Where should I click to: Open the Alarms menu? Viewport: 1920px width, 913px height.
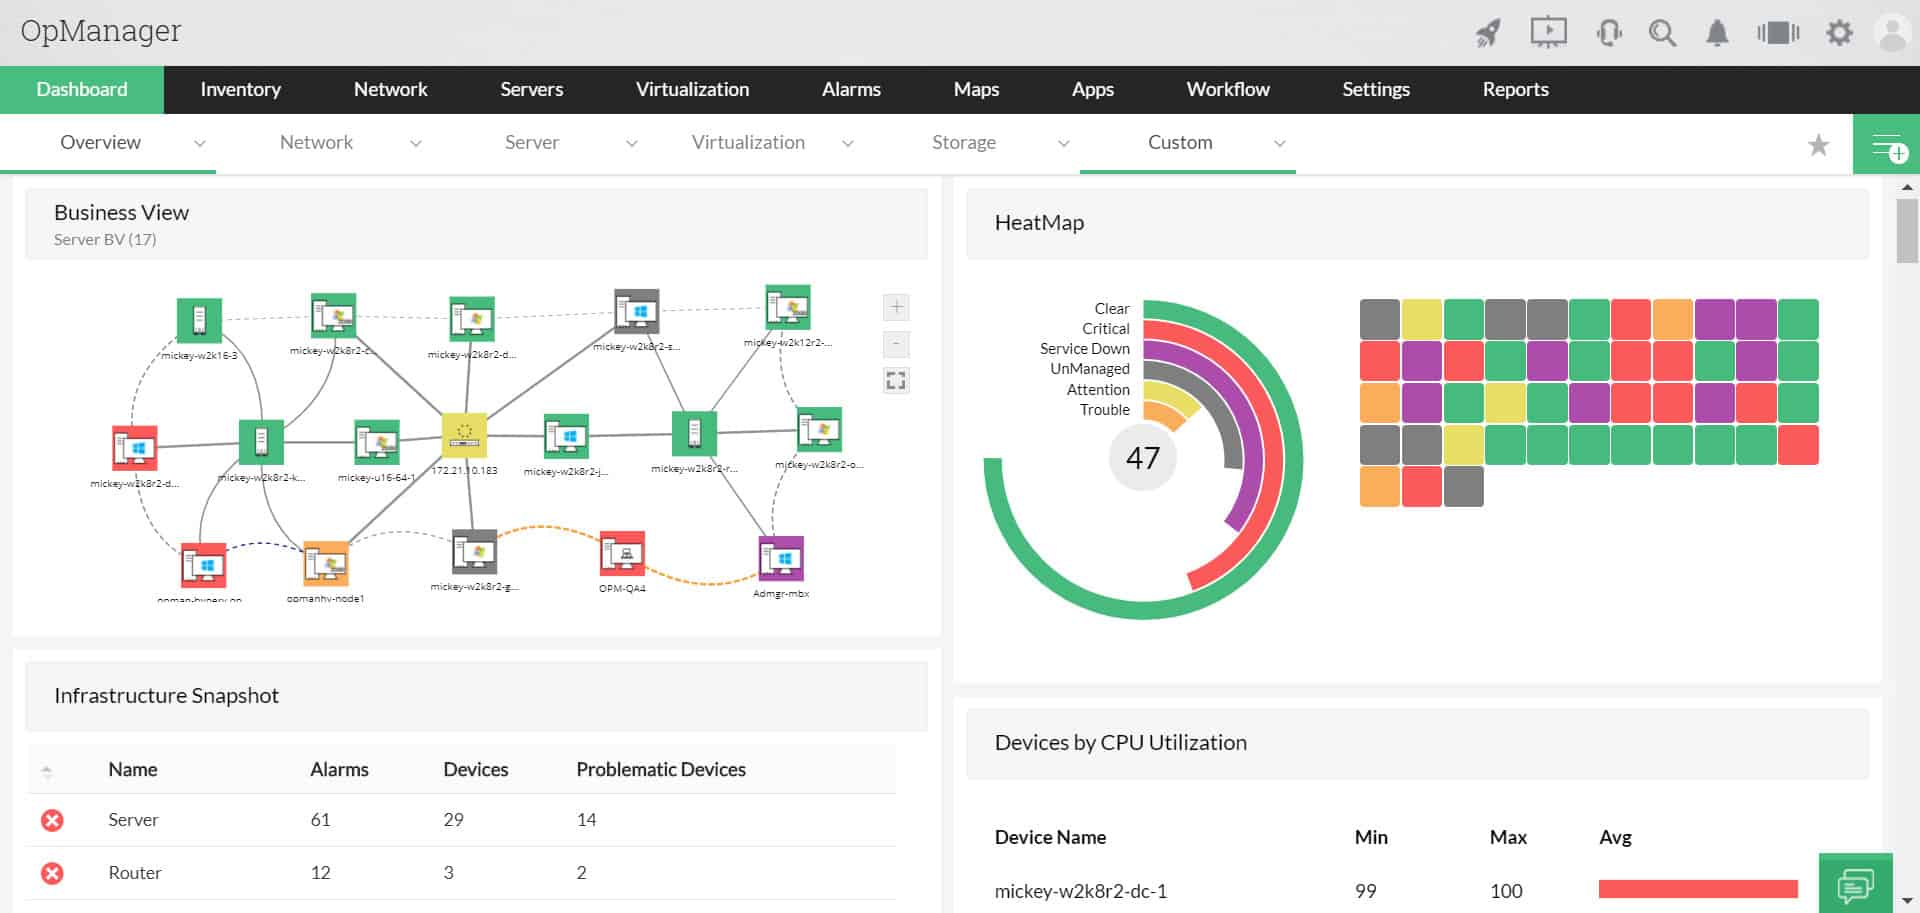[851, 90]
